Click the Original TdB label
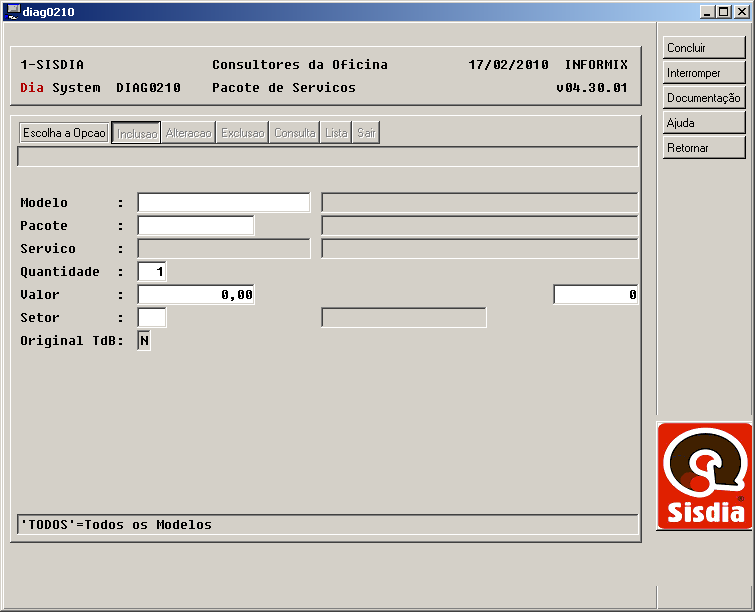 pos(71,341)
